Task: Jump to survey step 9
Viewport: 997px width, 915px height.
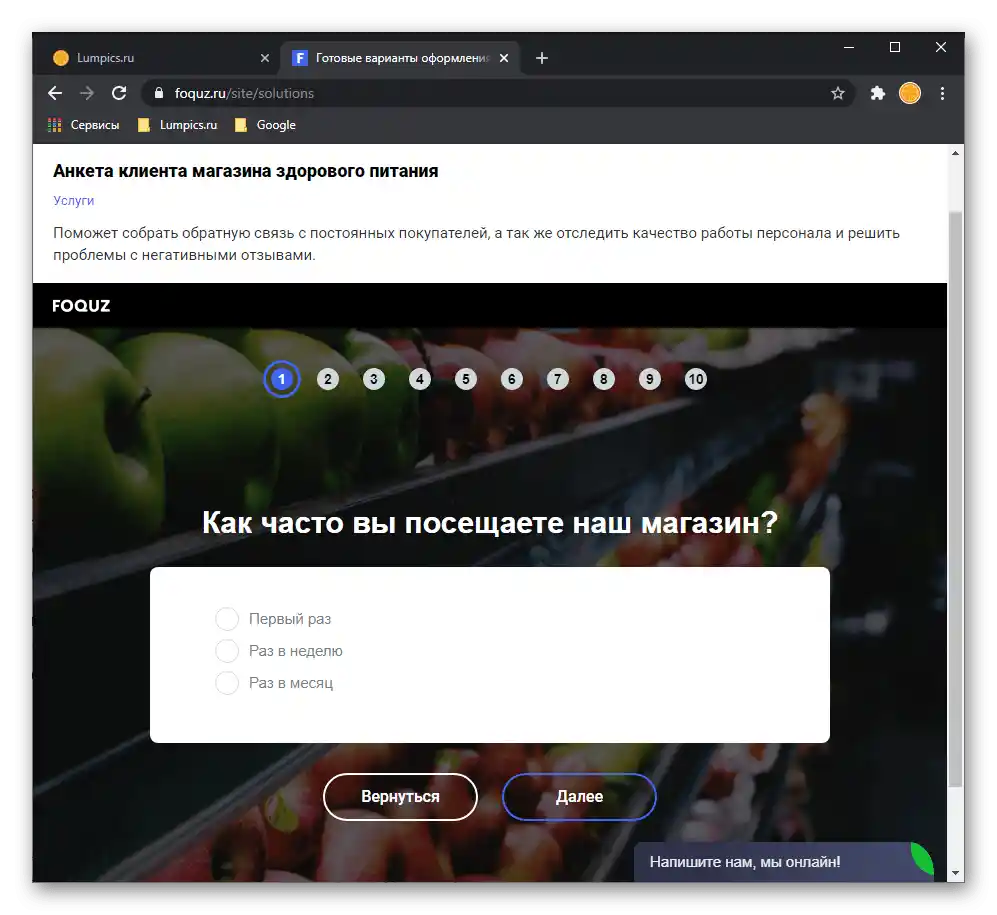Action: [x=650, y=380]
